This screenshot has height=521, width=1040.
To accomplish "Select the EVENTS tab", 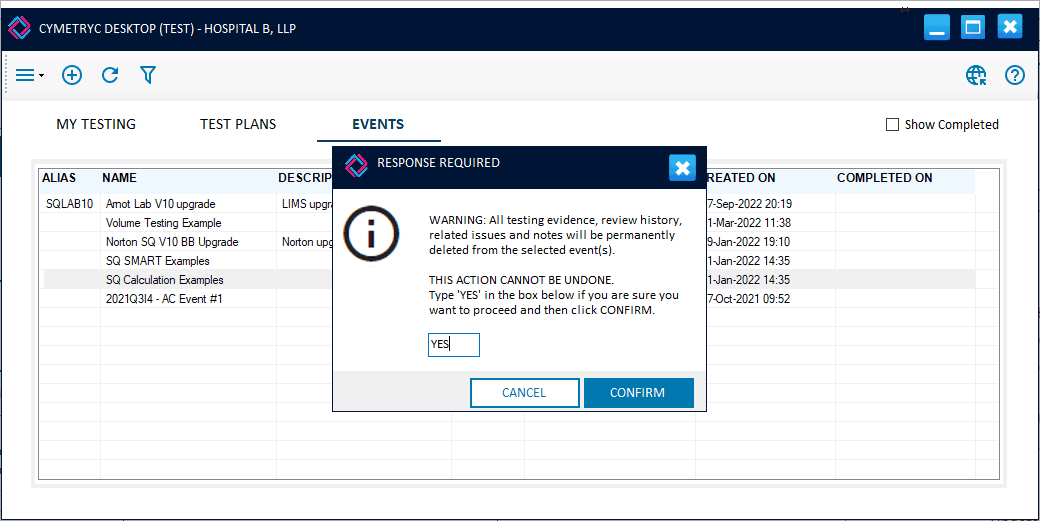I will [378, 124].
